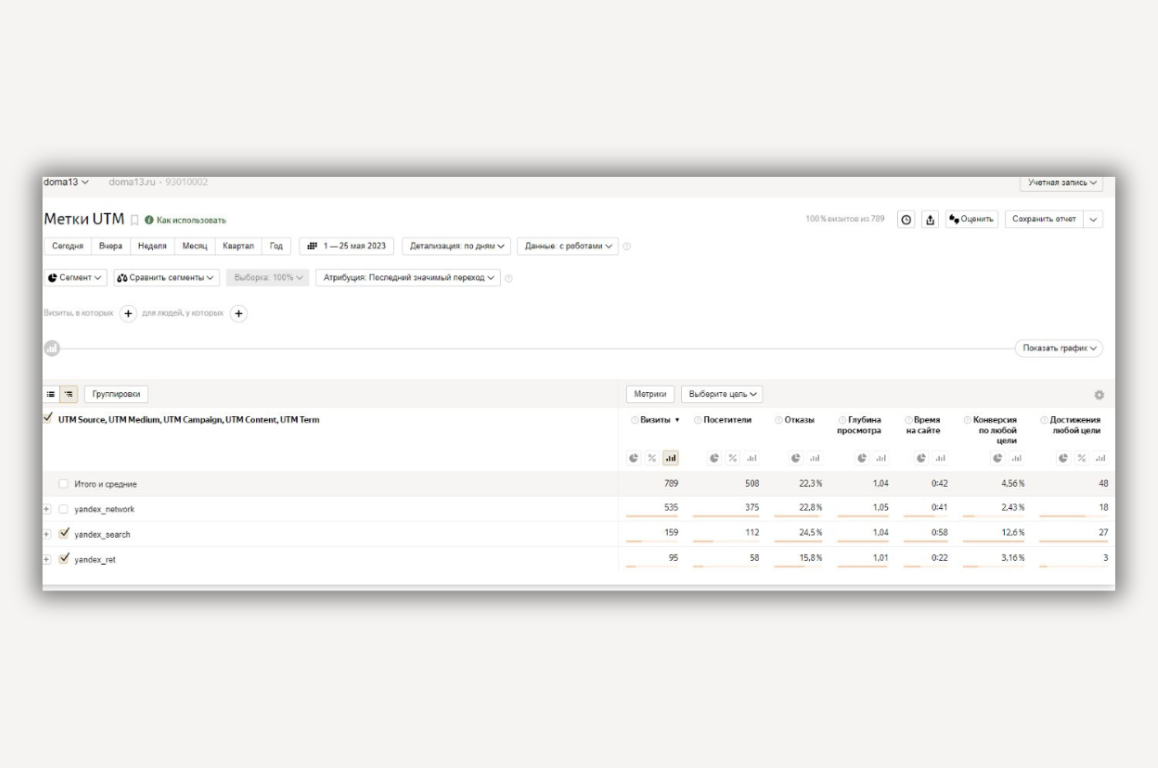Select percent icon under Визиты
Screen dimensions: 1158x768
(652, 459)
